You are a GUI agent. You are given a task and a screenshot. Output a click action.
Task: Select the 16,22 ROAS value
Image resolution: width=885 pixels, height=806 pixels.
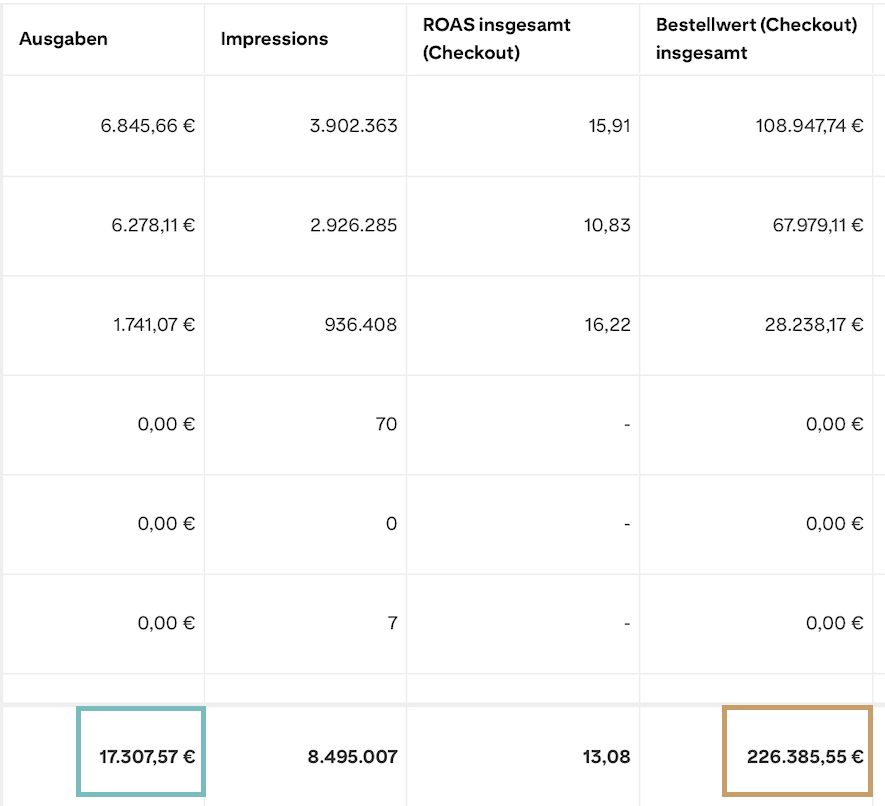tap(610, 325)
